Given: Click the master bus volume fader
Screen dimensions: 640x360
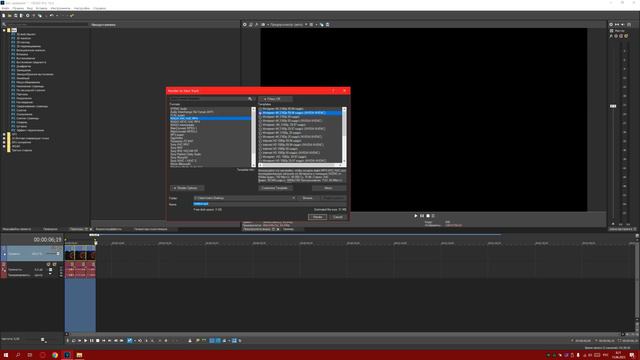Looking at the screenshot, I should tap(613, 106).
